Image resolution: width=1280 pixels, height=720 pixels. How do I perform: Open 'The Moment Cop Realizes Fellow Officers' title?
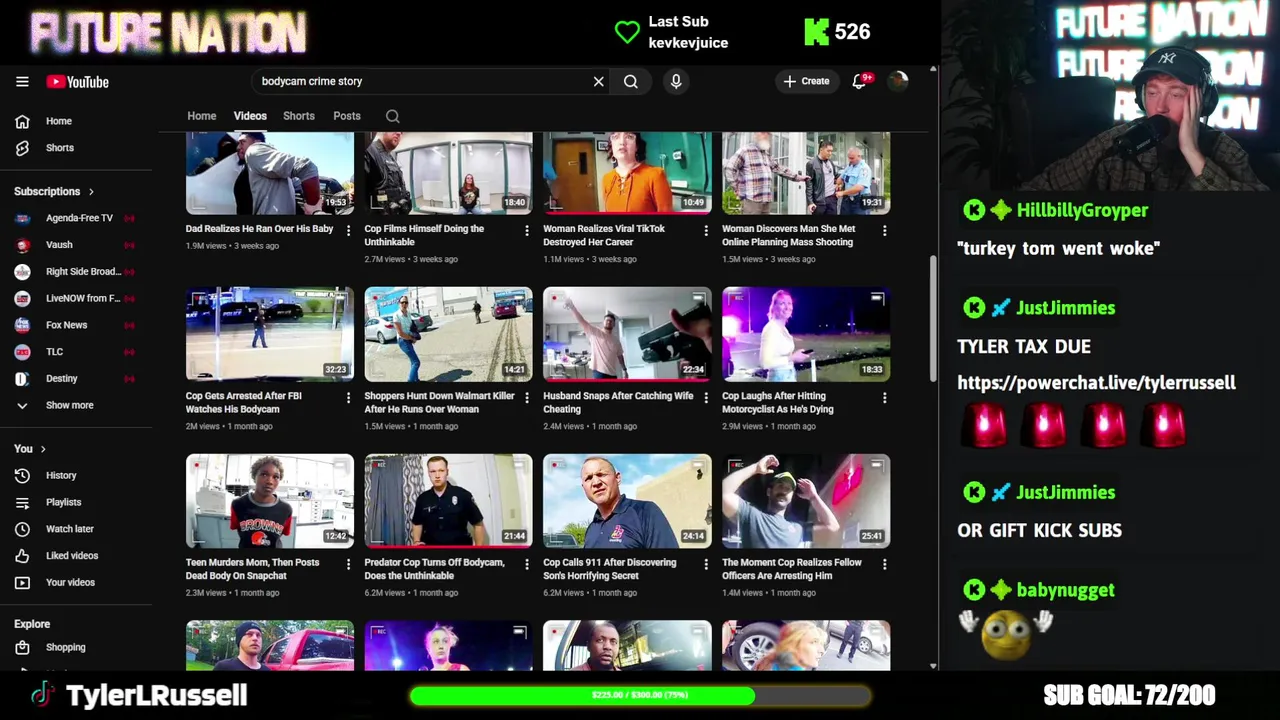coord(791,569)
